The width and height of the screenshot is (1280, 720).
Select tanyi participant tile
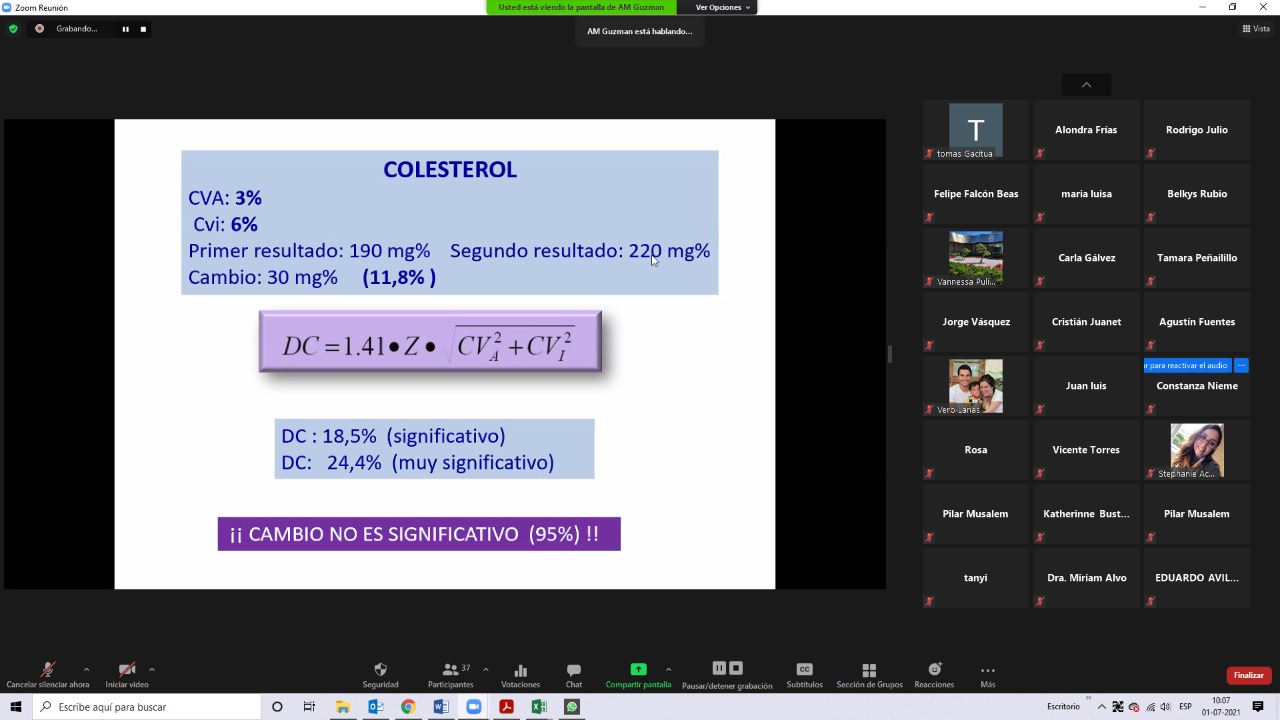pyautogui.click(x=976, y=578)
